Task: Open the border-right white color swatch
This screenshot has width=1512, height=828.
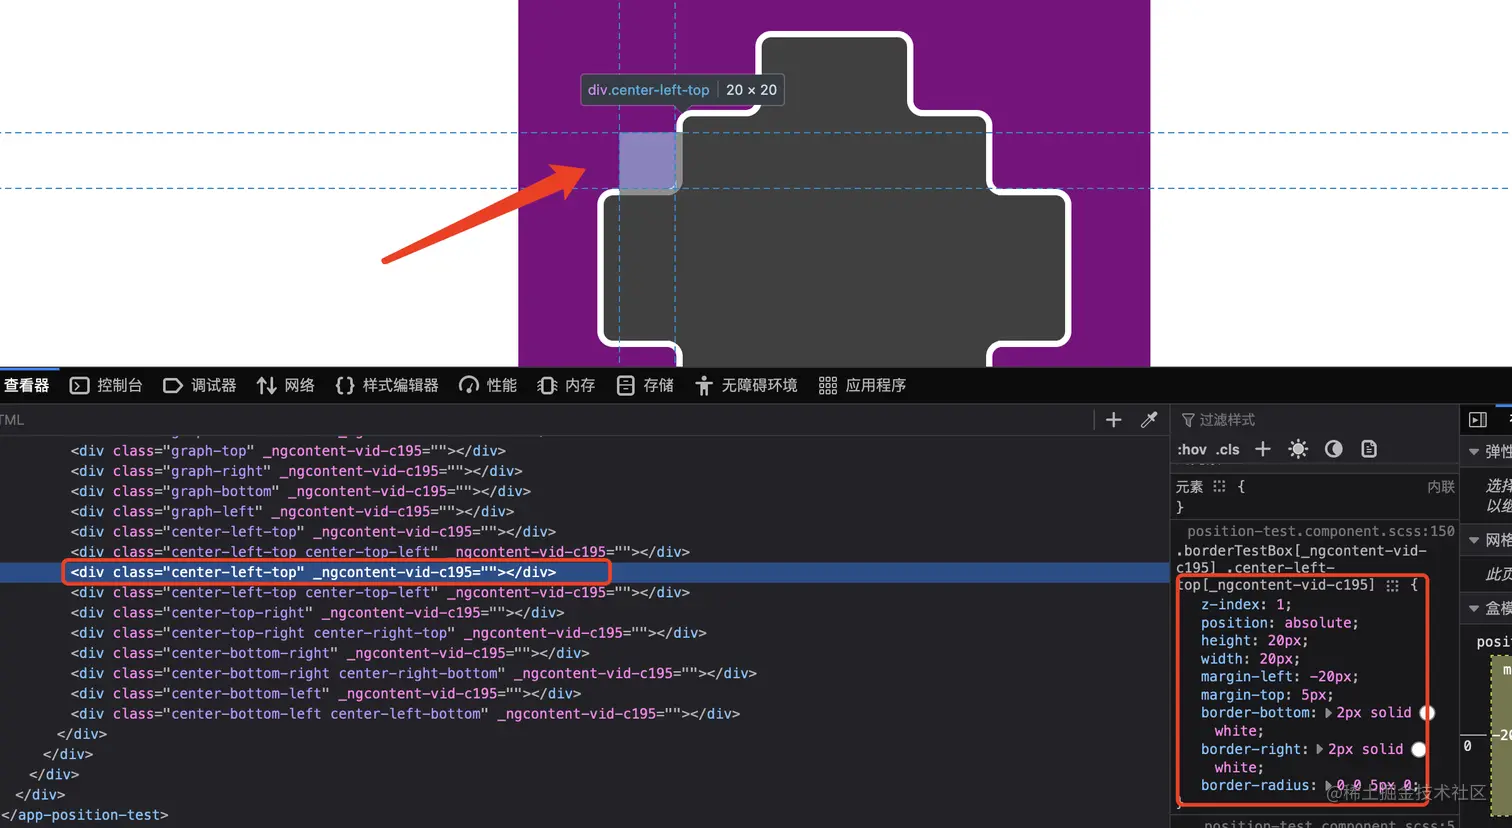Action: 1418,749
